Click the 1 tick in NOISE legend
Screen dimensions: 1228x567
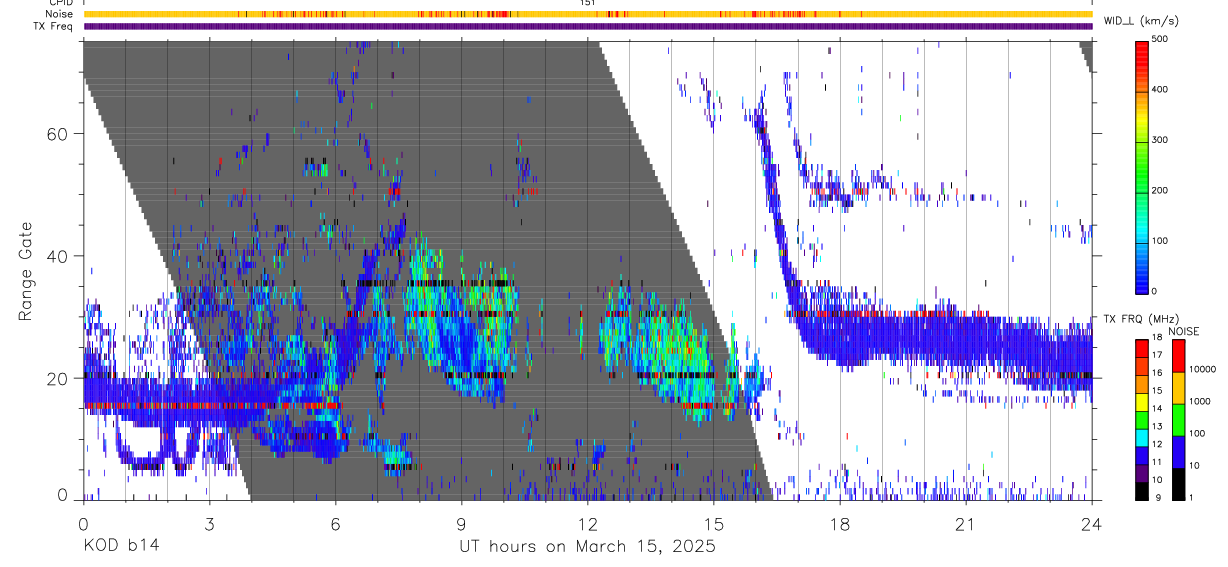point(1191,497)
